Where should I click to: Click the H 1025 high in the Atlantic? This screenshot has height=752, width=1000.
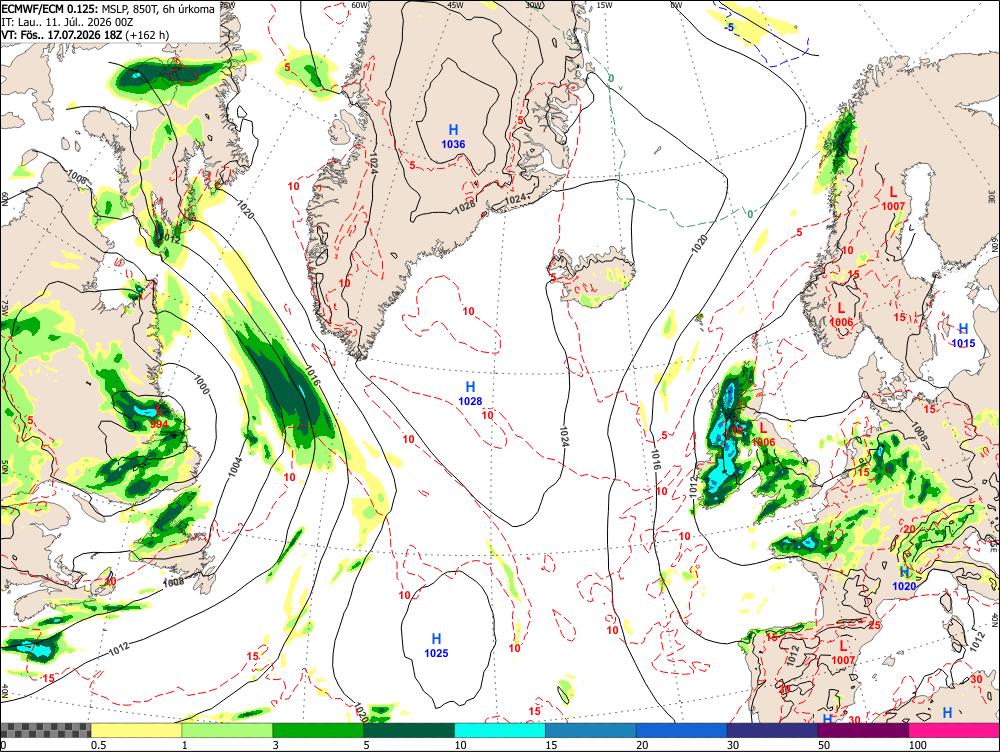(x=436, y=645)
